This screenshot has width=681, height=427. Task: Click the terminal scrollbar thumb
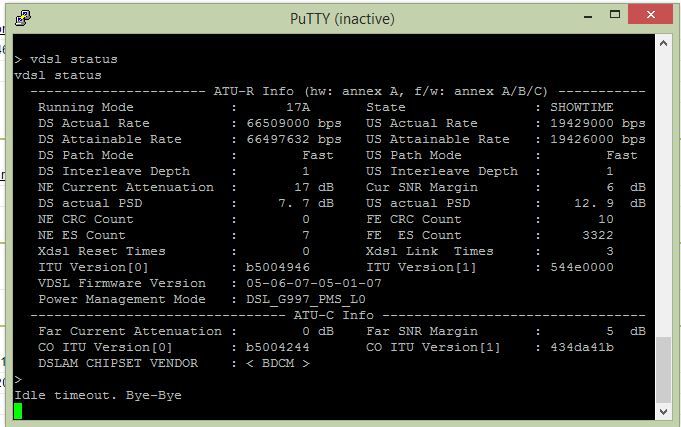coord(663,370)
